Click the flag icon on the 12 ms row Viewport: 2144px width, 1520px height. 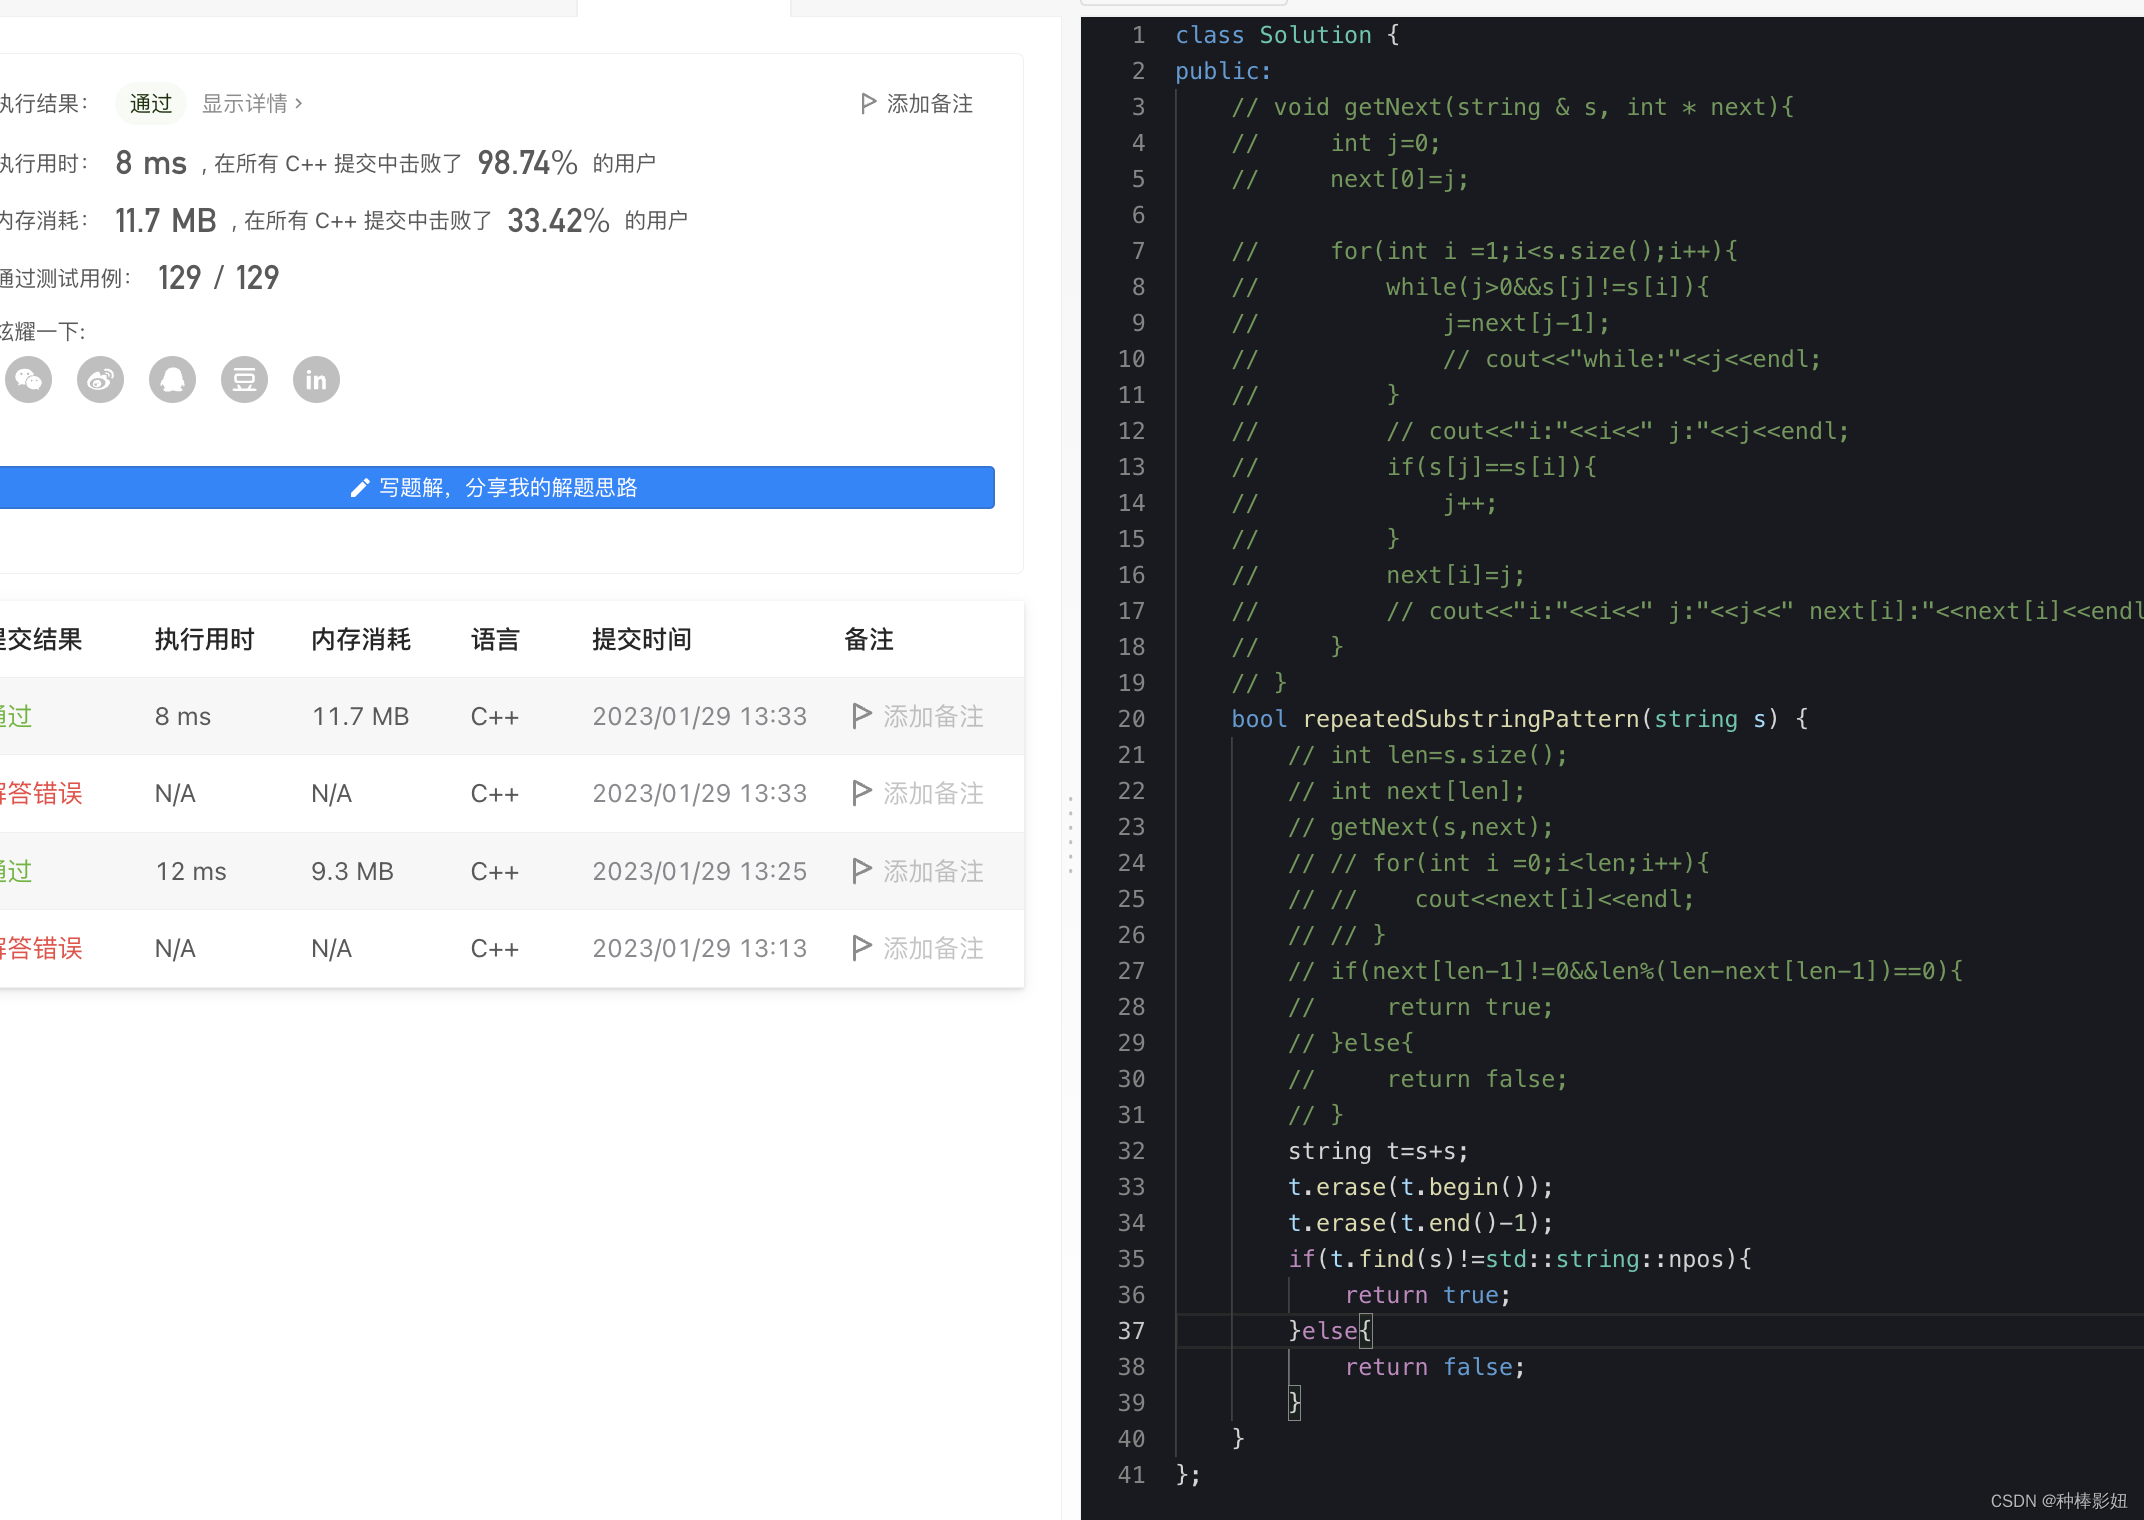pyautogui.click(x=861, y=871)
